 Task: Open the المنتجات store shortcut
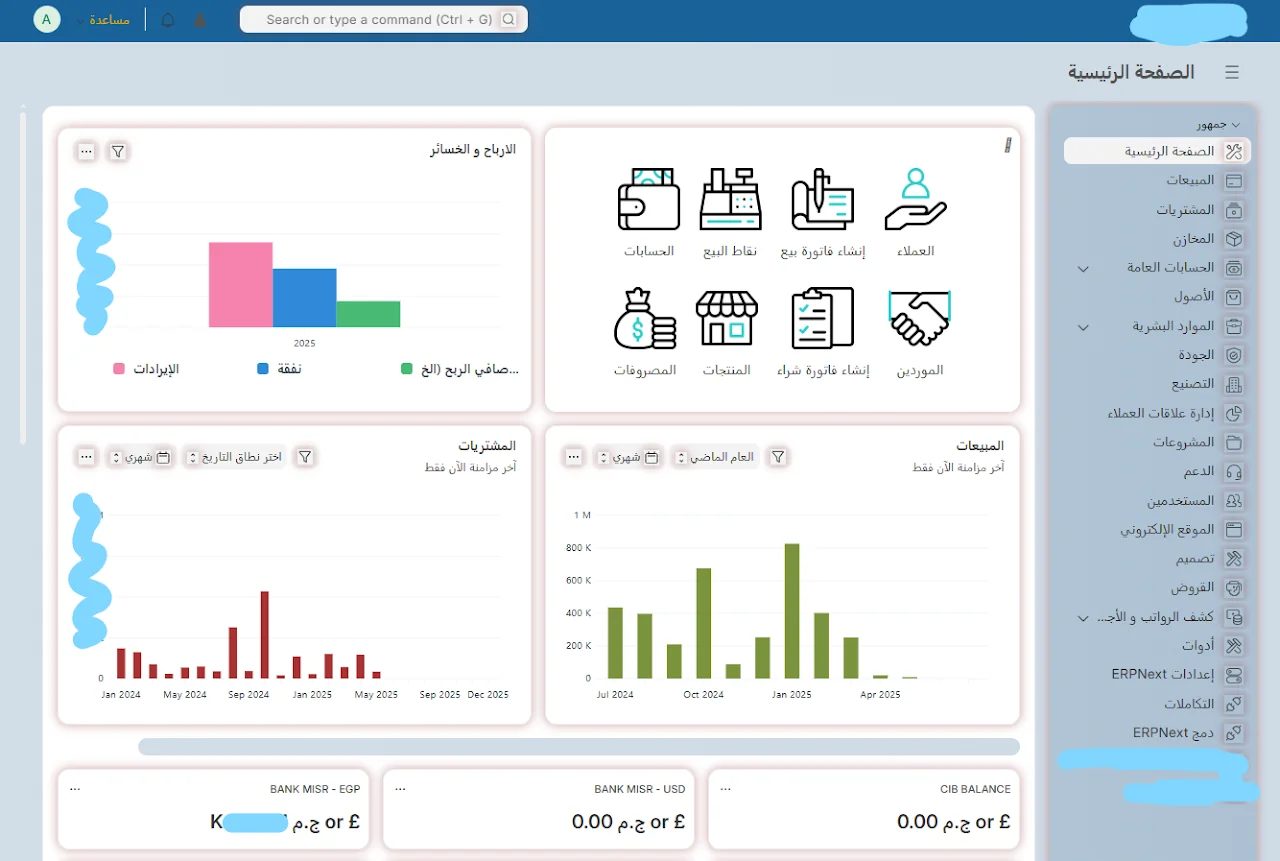[x=727, y=333]
